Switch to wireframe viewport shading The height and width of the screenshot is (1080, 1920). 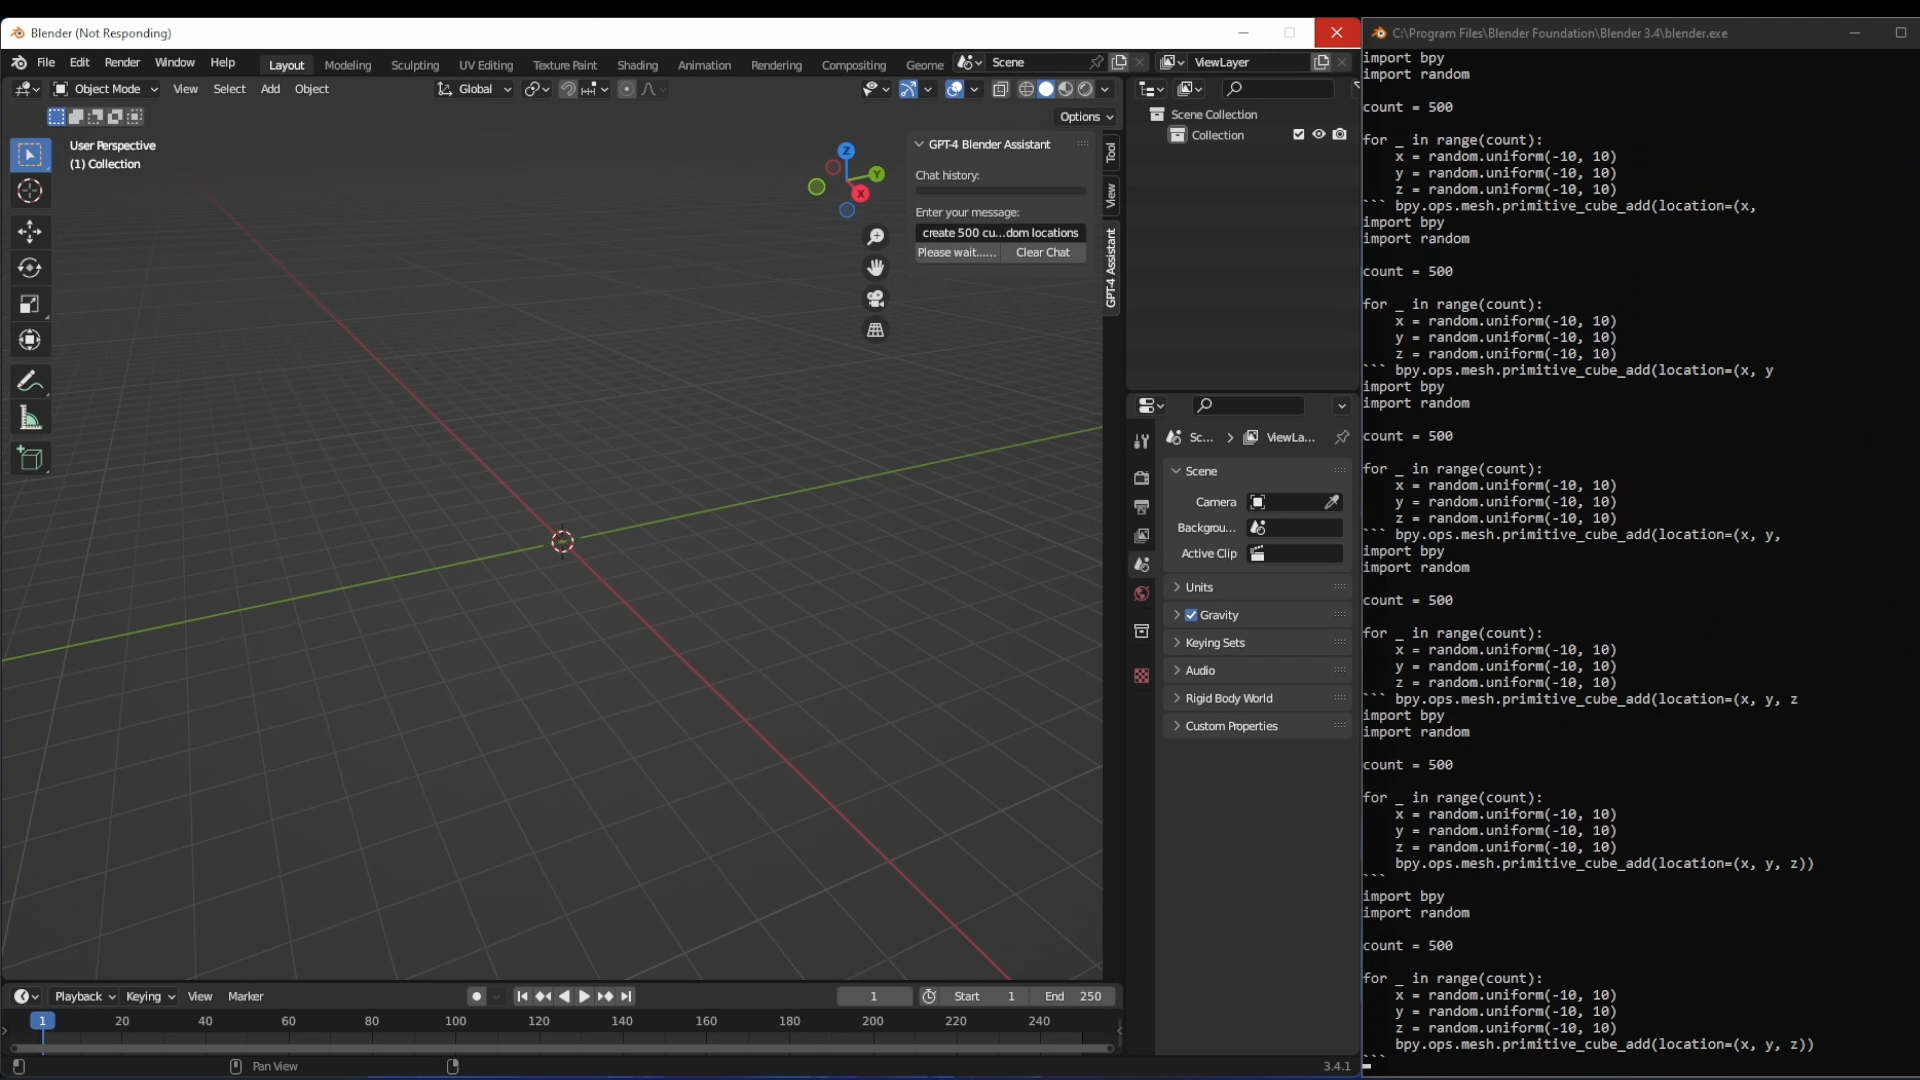(1026, 89)
